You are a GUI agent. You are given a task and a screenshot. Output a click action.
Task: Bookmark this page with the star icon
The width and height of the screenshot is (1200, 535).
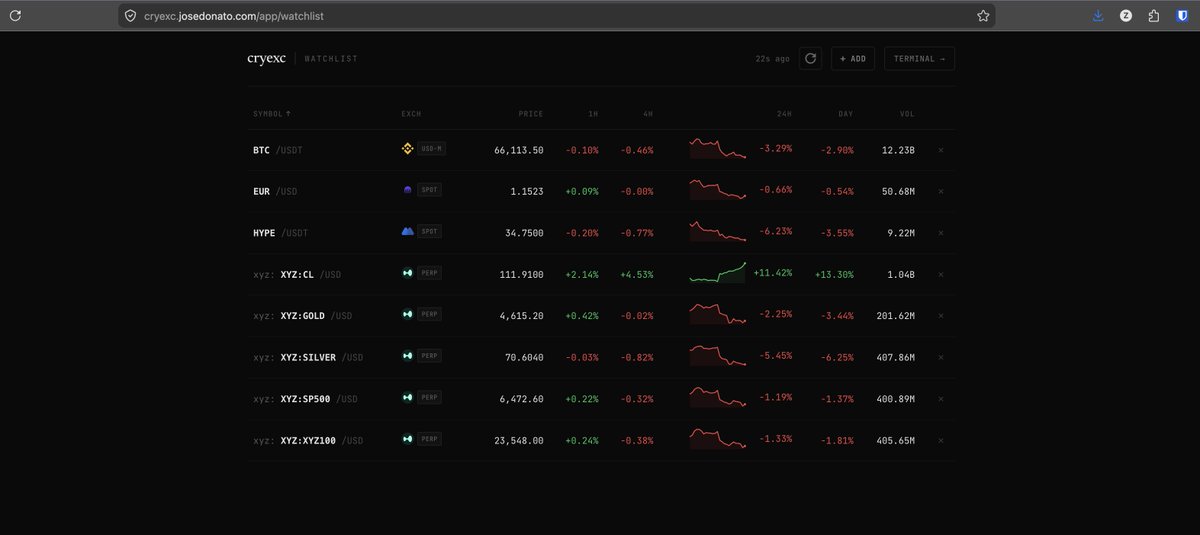point(983,16)
